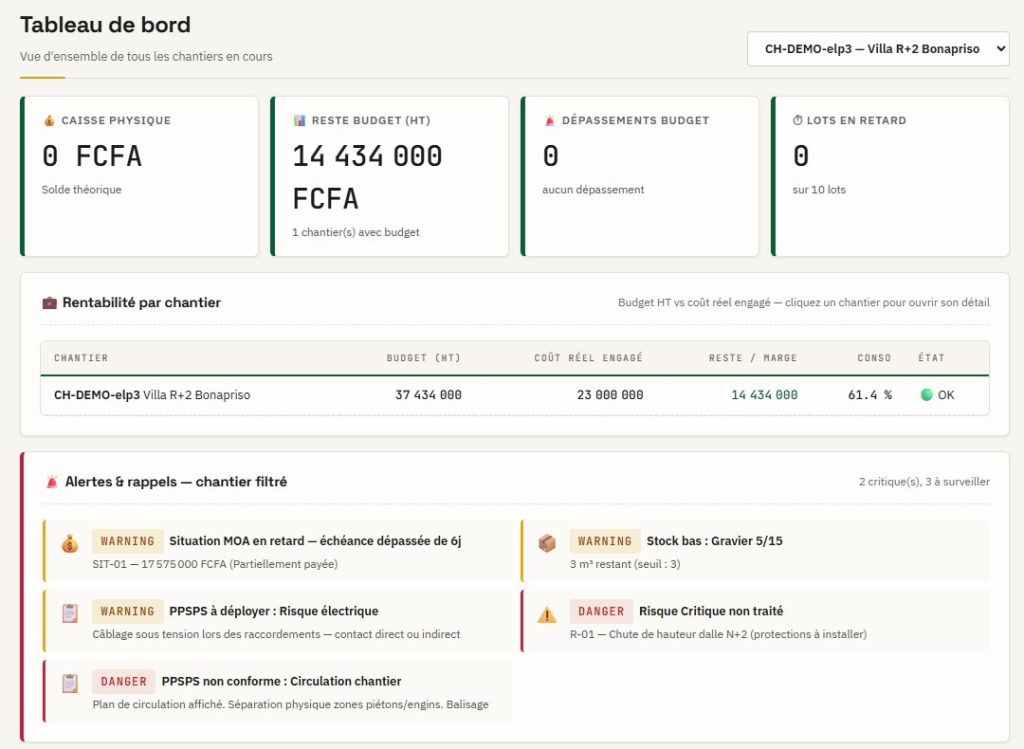Open the Situation MOA en retard alert

point(278,551)
